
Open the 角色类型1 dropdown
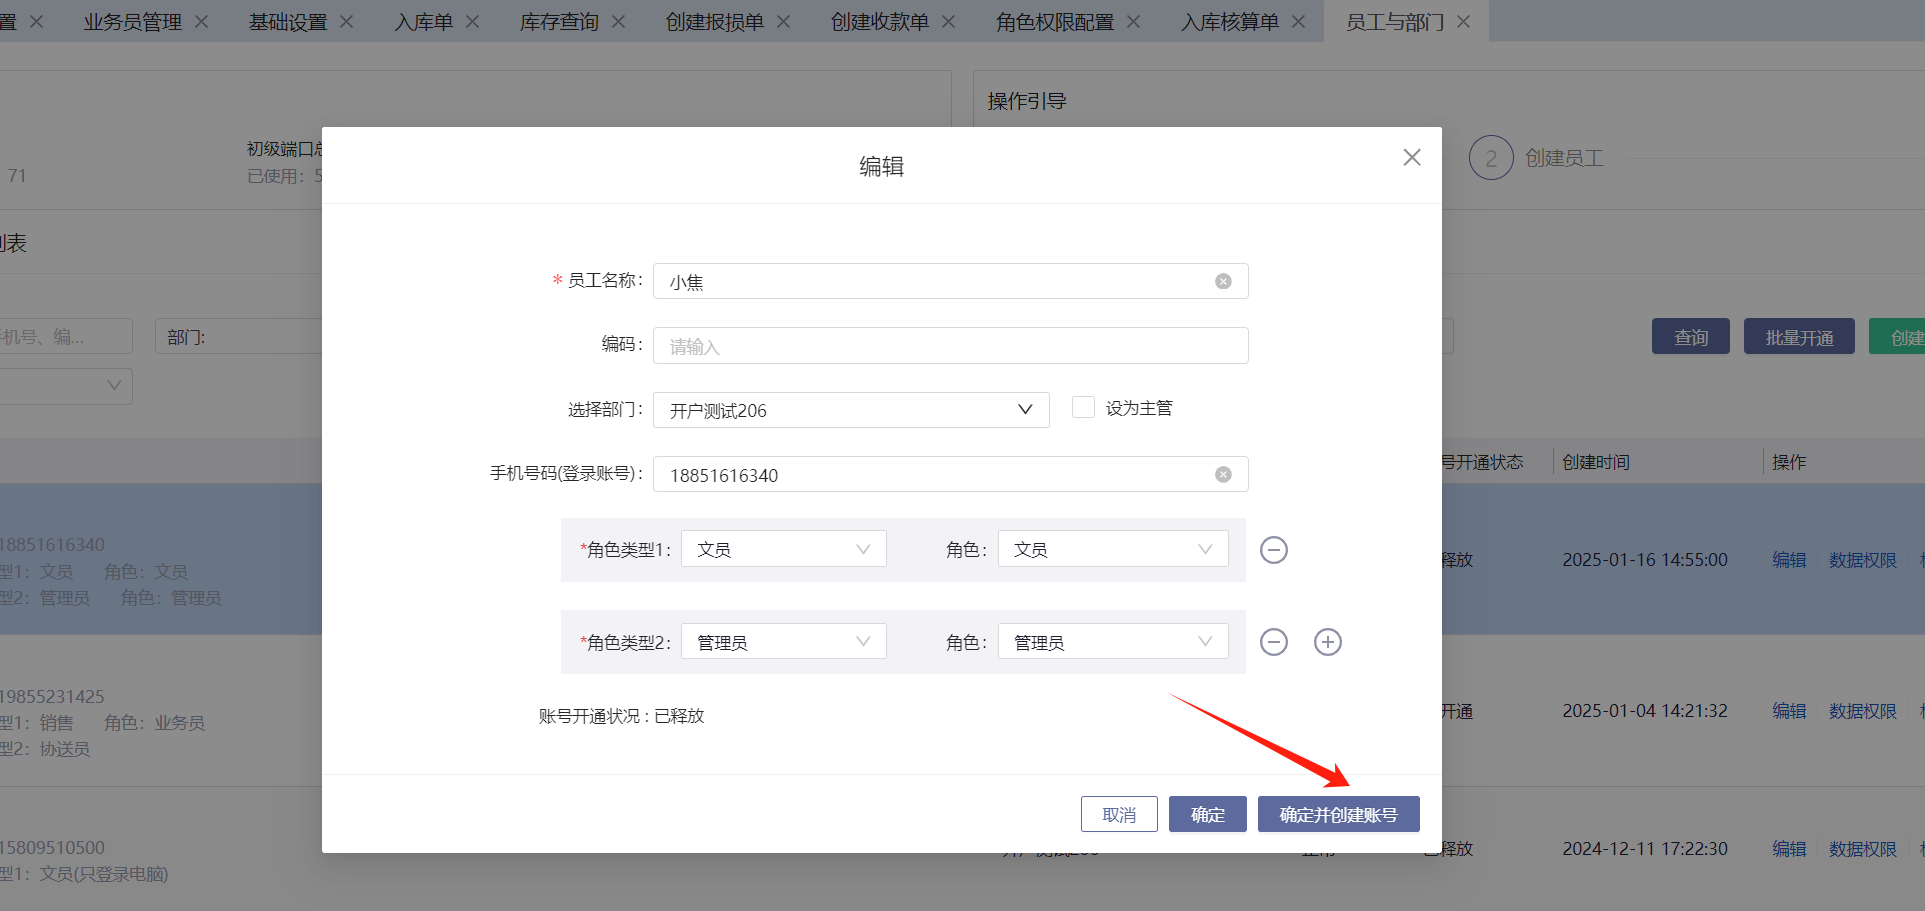(x=783, y=549)
